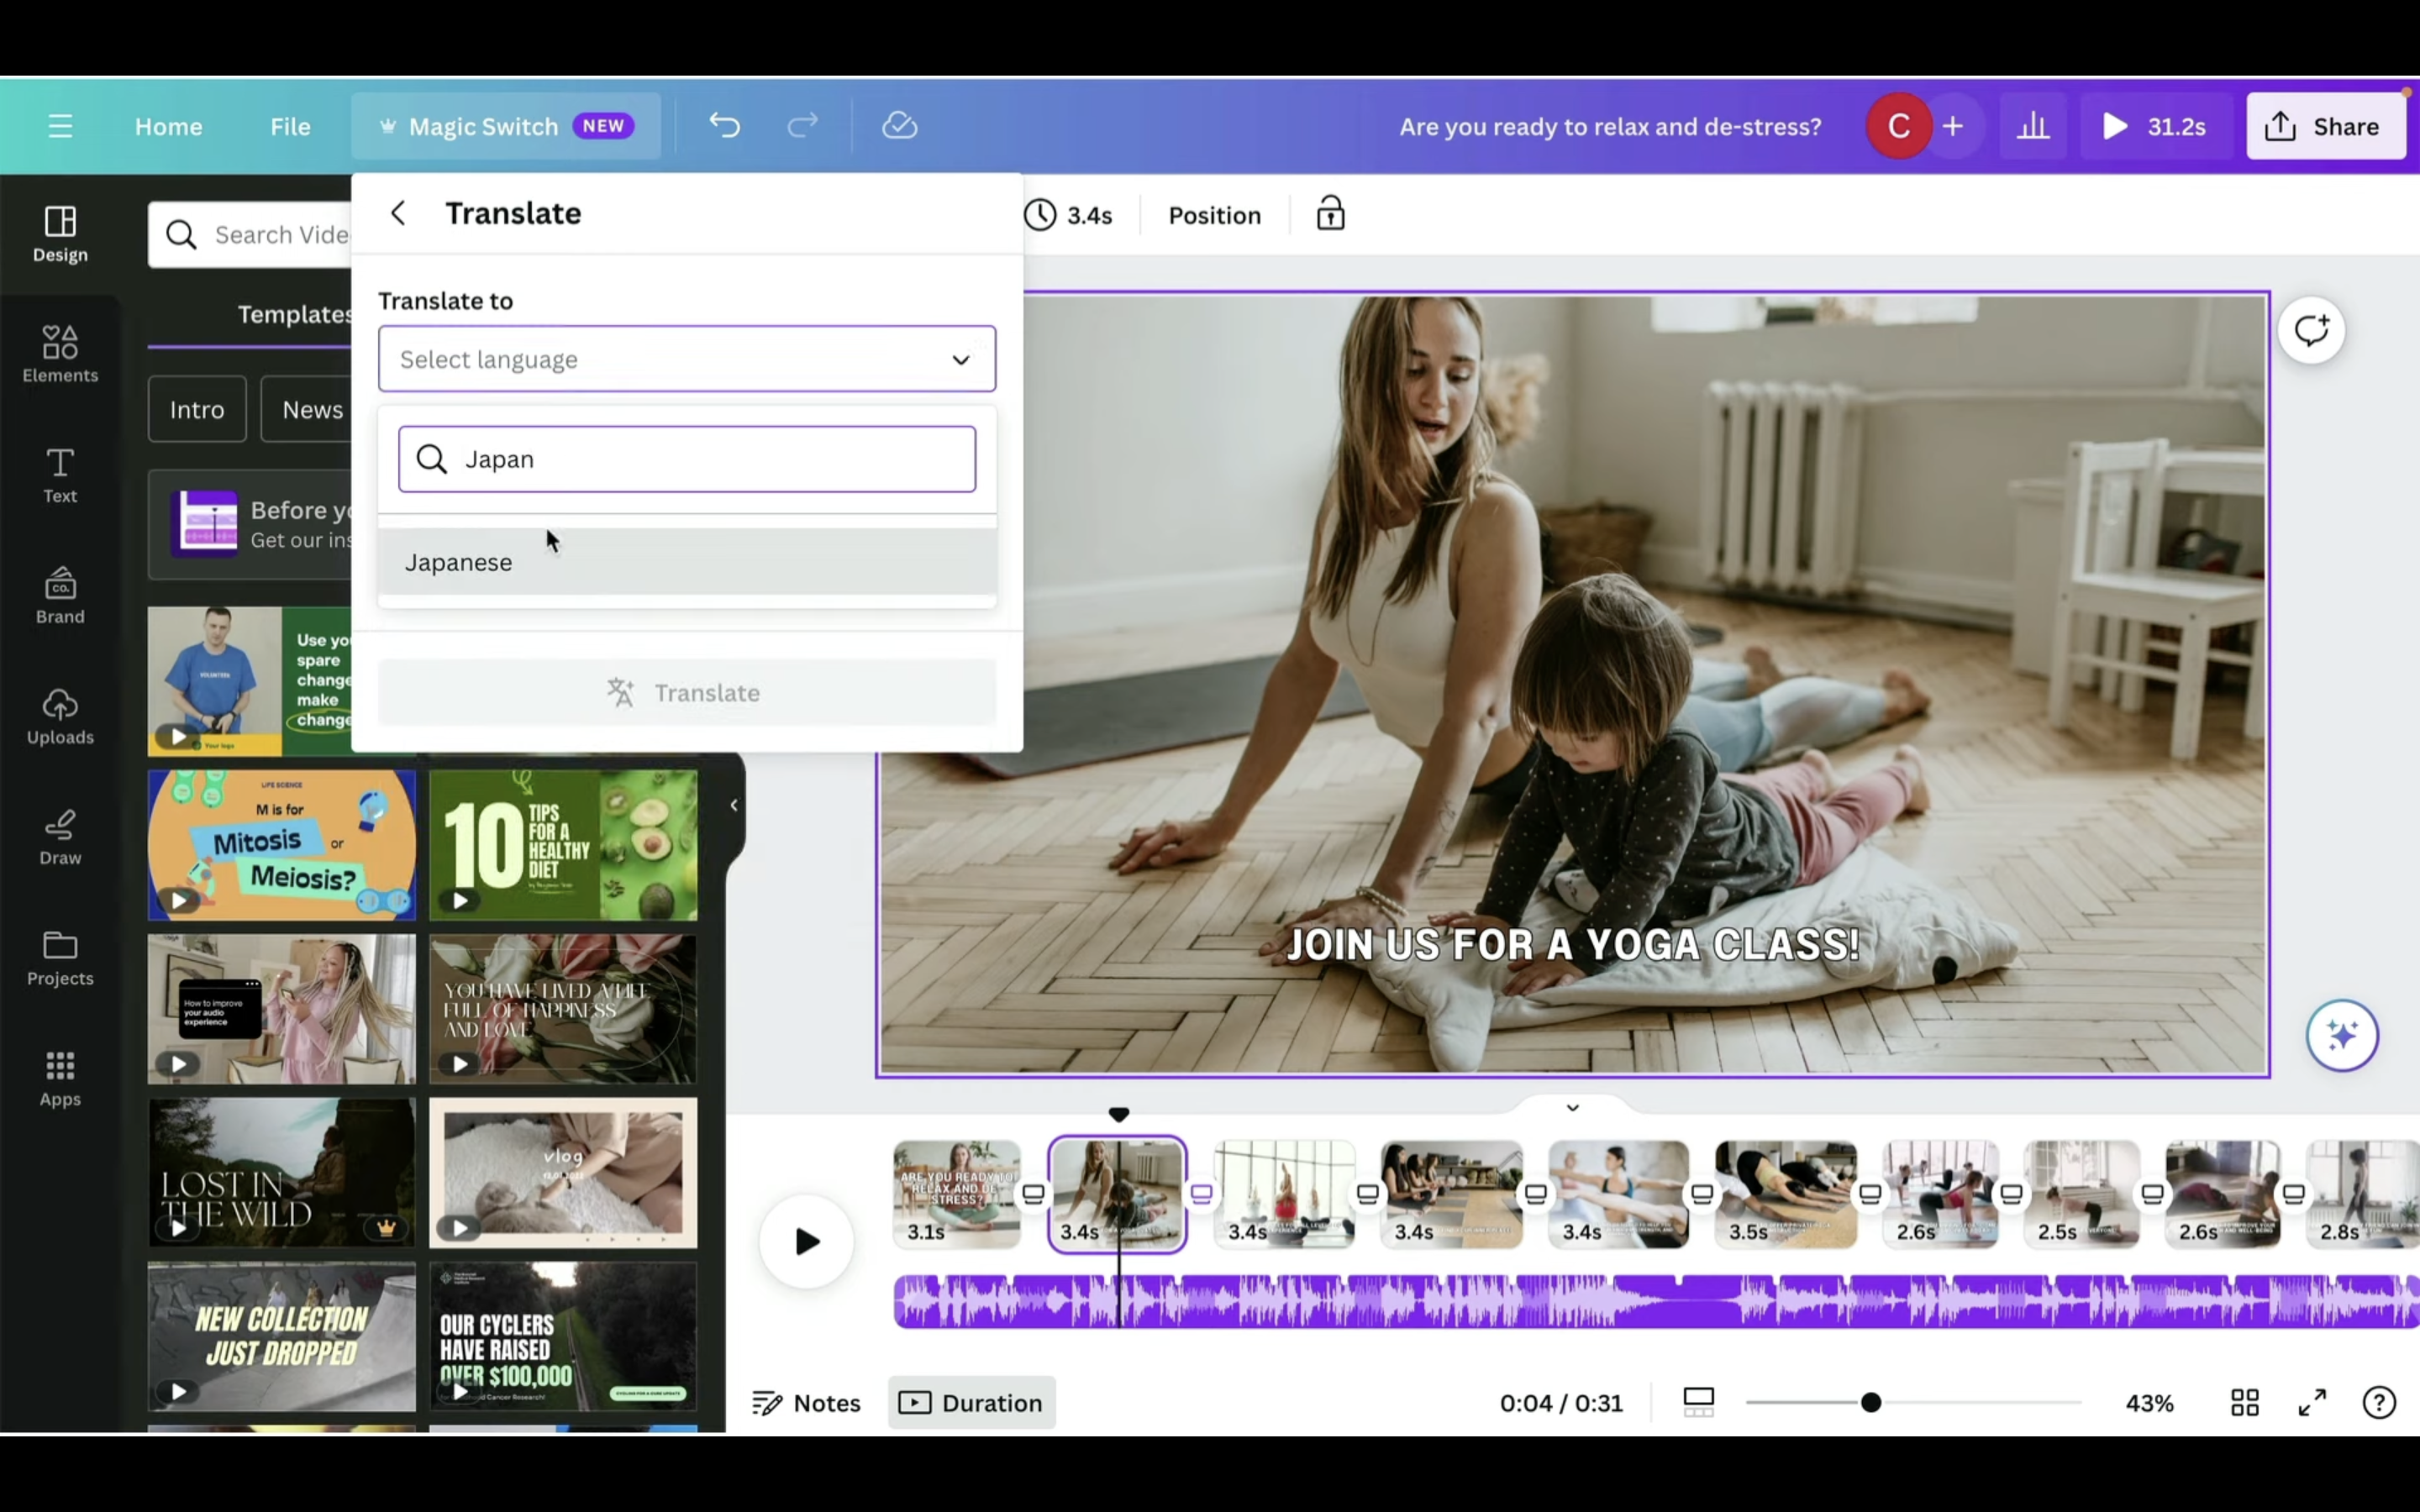Select the first 3.1s timeline clip

(x=957, y=1194)
